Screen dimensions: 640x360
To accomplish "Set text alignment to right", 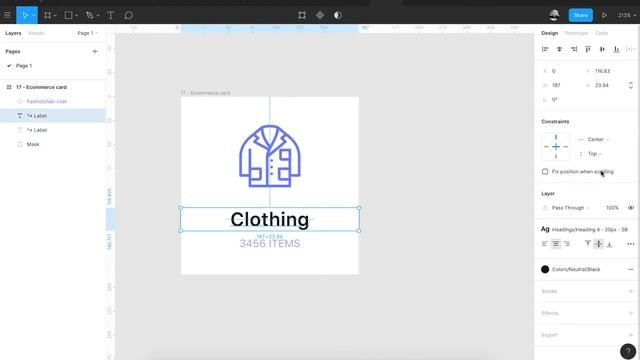I will point(567,244).
